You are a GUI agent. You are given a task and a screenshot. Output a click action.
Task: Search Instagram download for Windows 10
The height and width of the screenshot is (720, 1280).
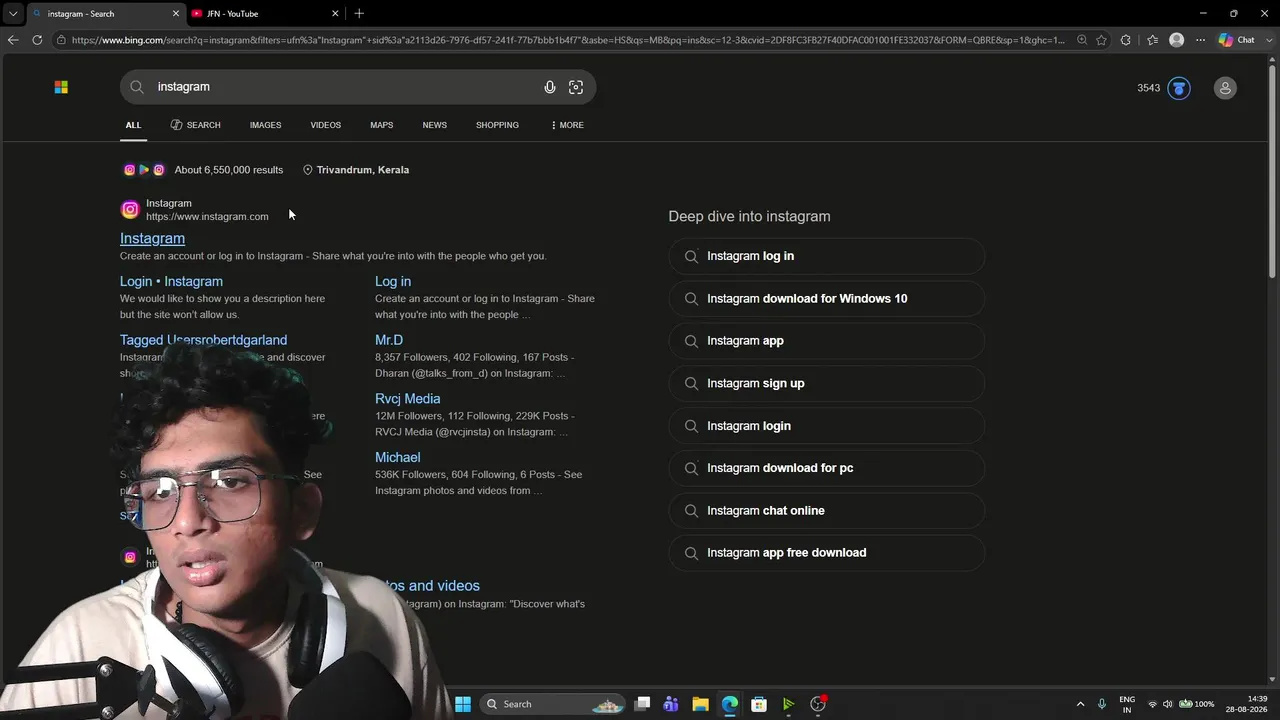coord(827,299)
